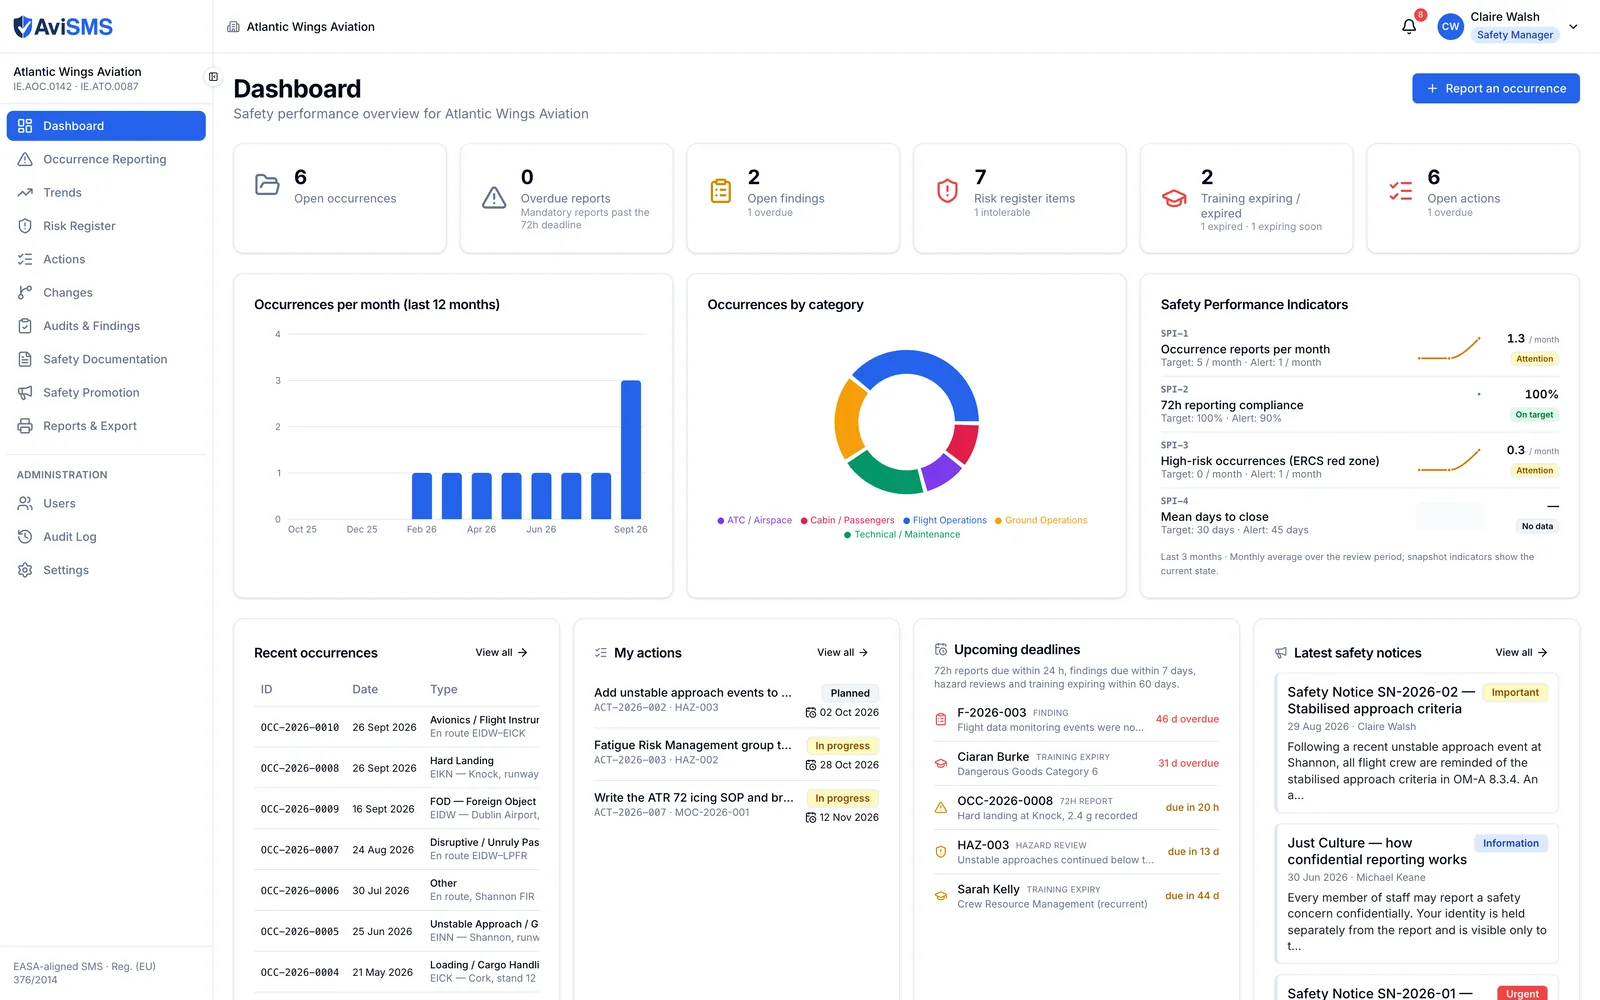1600x1000 pixels.
Task: Click the AviSMS shield logo
Action: click(x=22, y=27)
